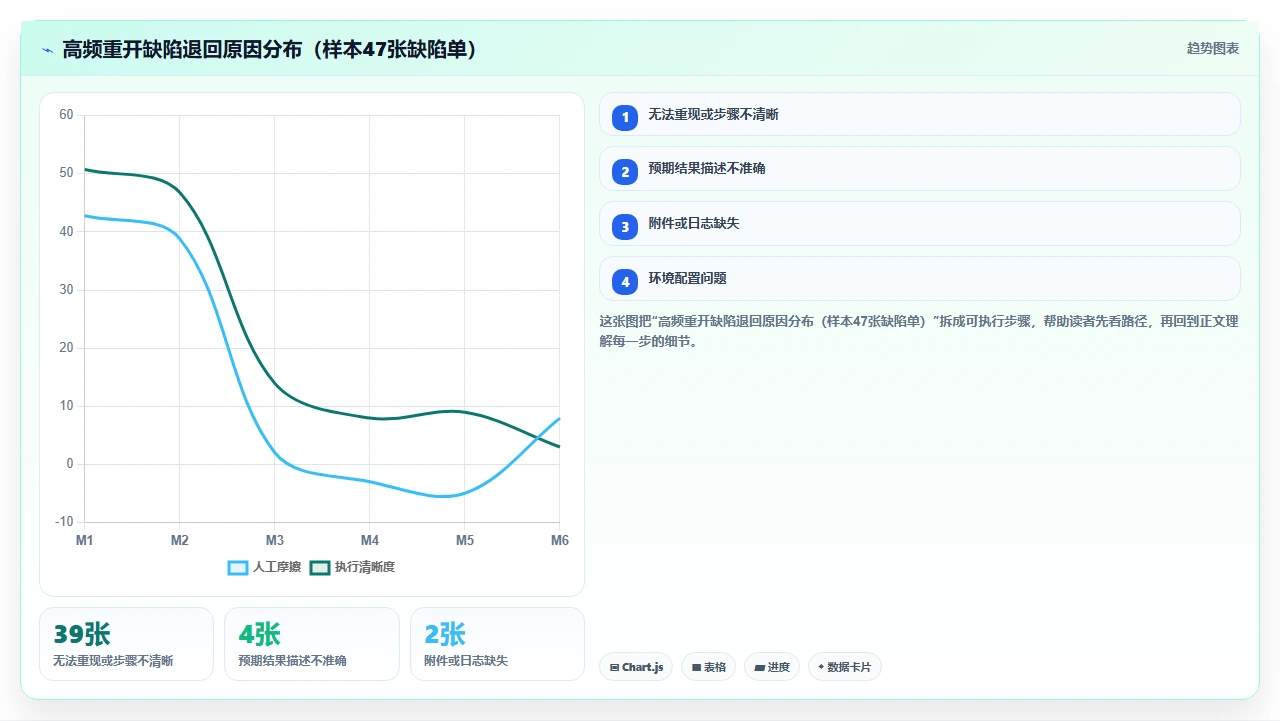This screenshot has width=1280, height=721.
Task: Click the 60 y-axis value
Action: tap(66, 115)
